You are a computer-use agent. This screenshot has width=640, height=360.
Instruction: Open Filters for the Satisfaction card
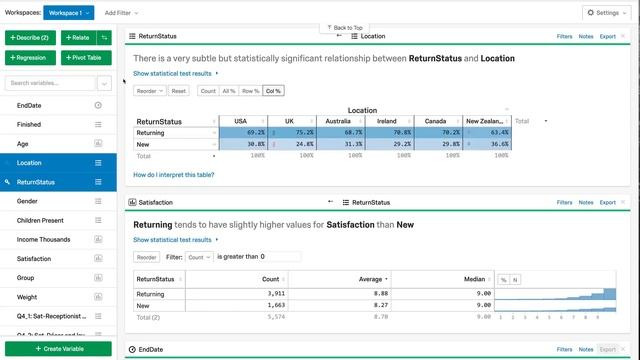(x=564, y=202)
